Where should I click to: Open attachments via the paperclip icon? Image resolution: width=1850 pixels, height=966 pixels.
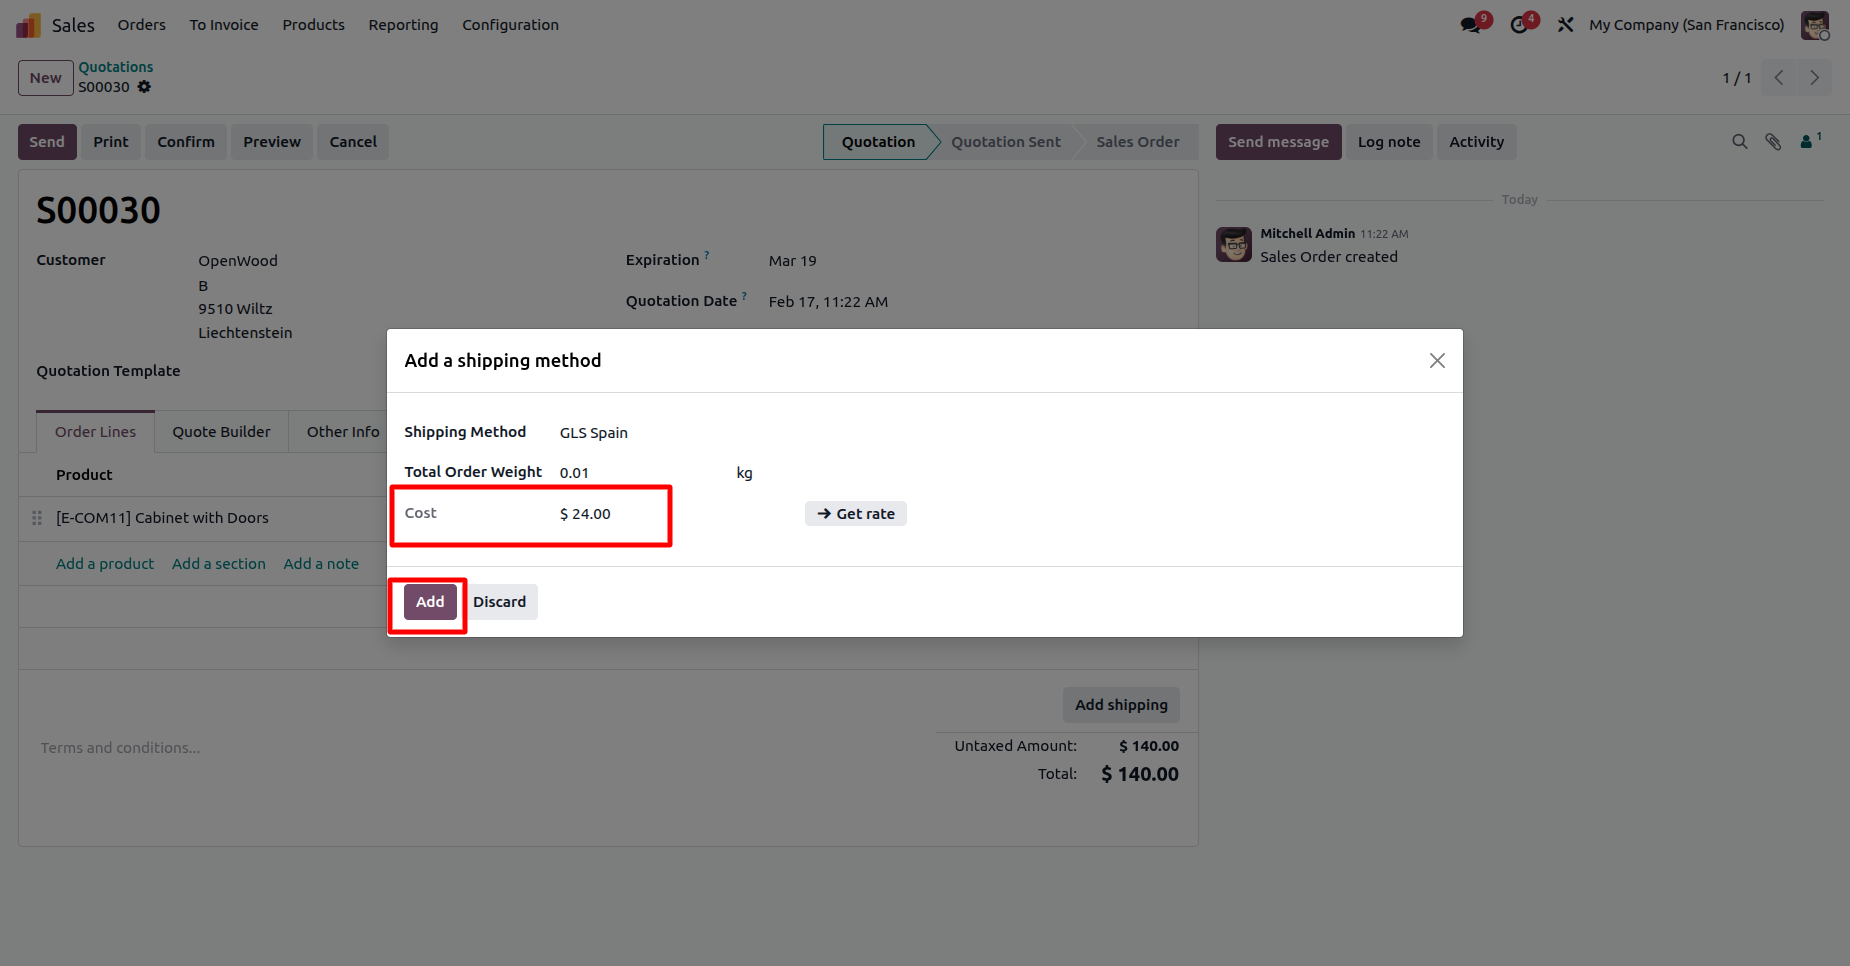coord(1773,142)
